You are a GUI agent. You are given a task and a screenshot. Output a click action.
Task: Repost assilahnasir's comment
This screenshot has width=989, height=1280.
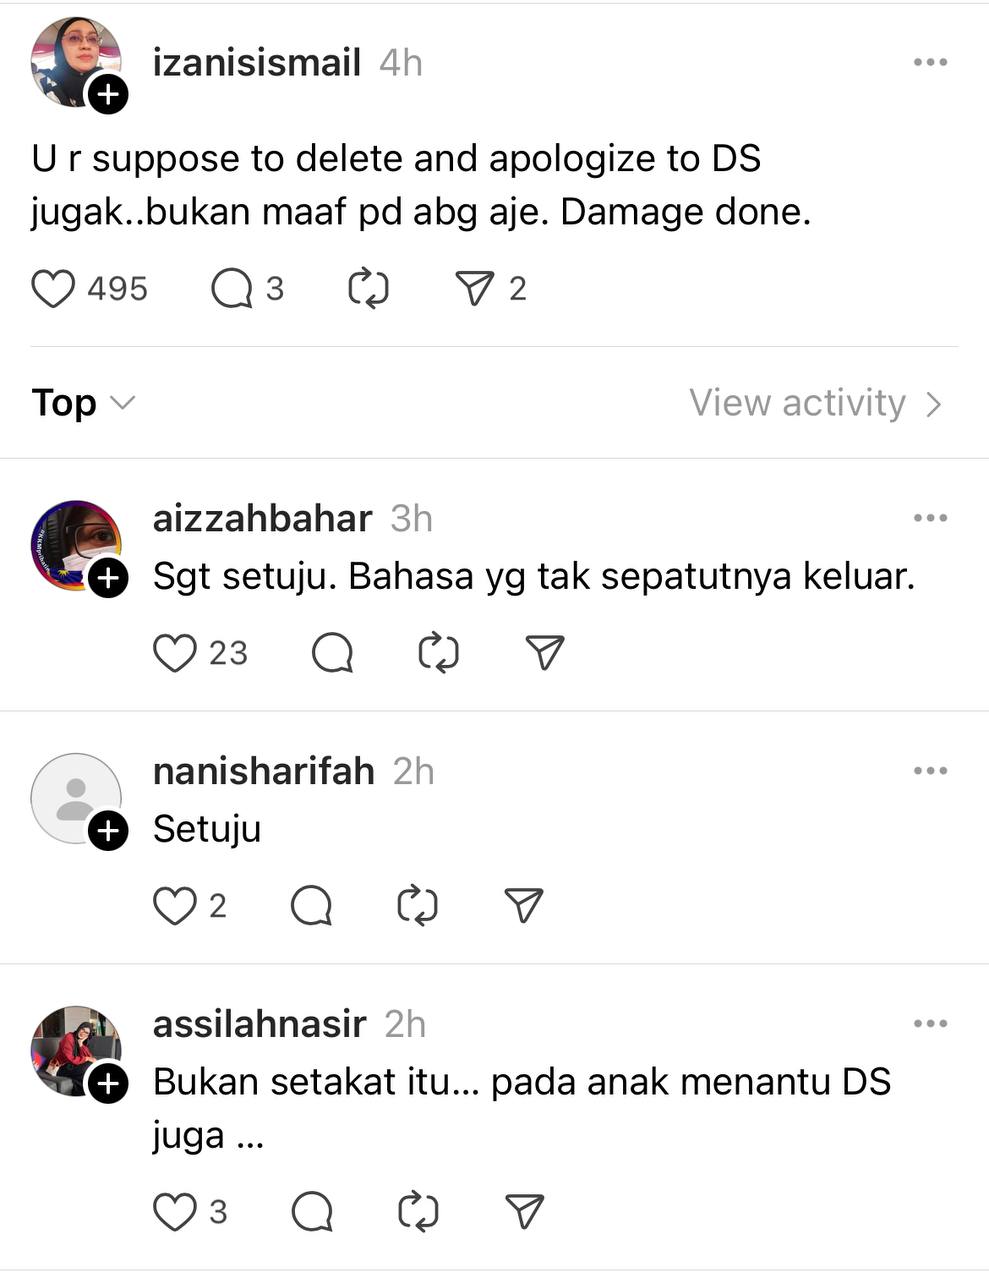tap(418, 1212)
